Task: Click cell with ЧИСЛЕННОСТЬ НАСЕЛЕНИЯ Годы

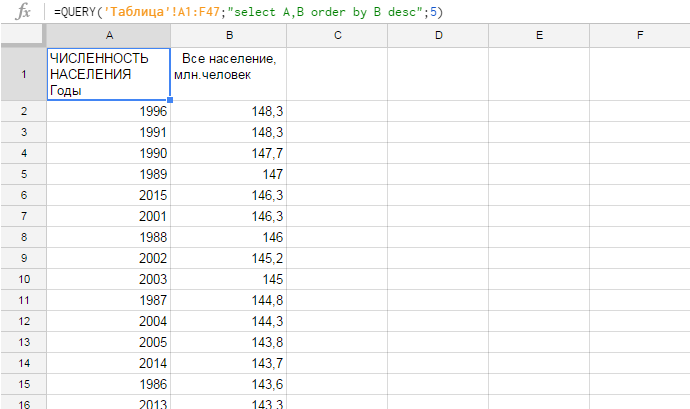Action: click(109, 74)
